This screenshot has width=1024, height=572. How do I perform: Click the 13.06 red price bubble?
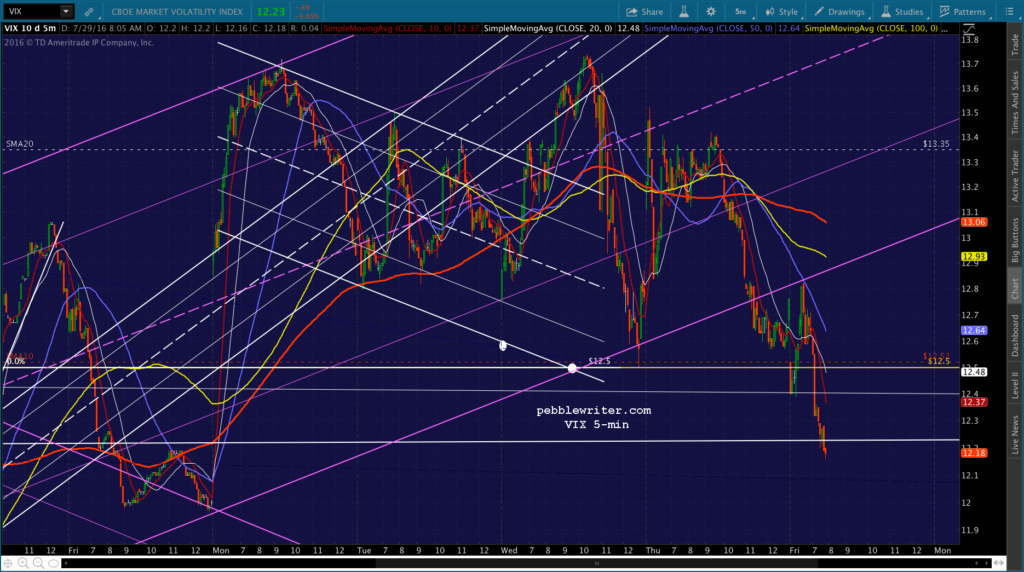[x=973, y=222]
